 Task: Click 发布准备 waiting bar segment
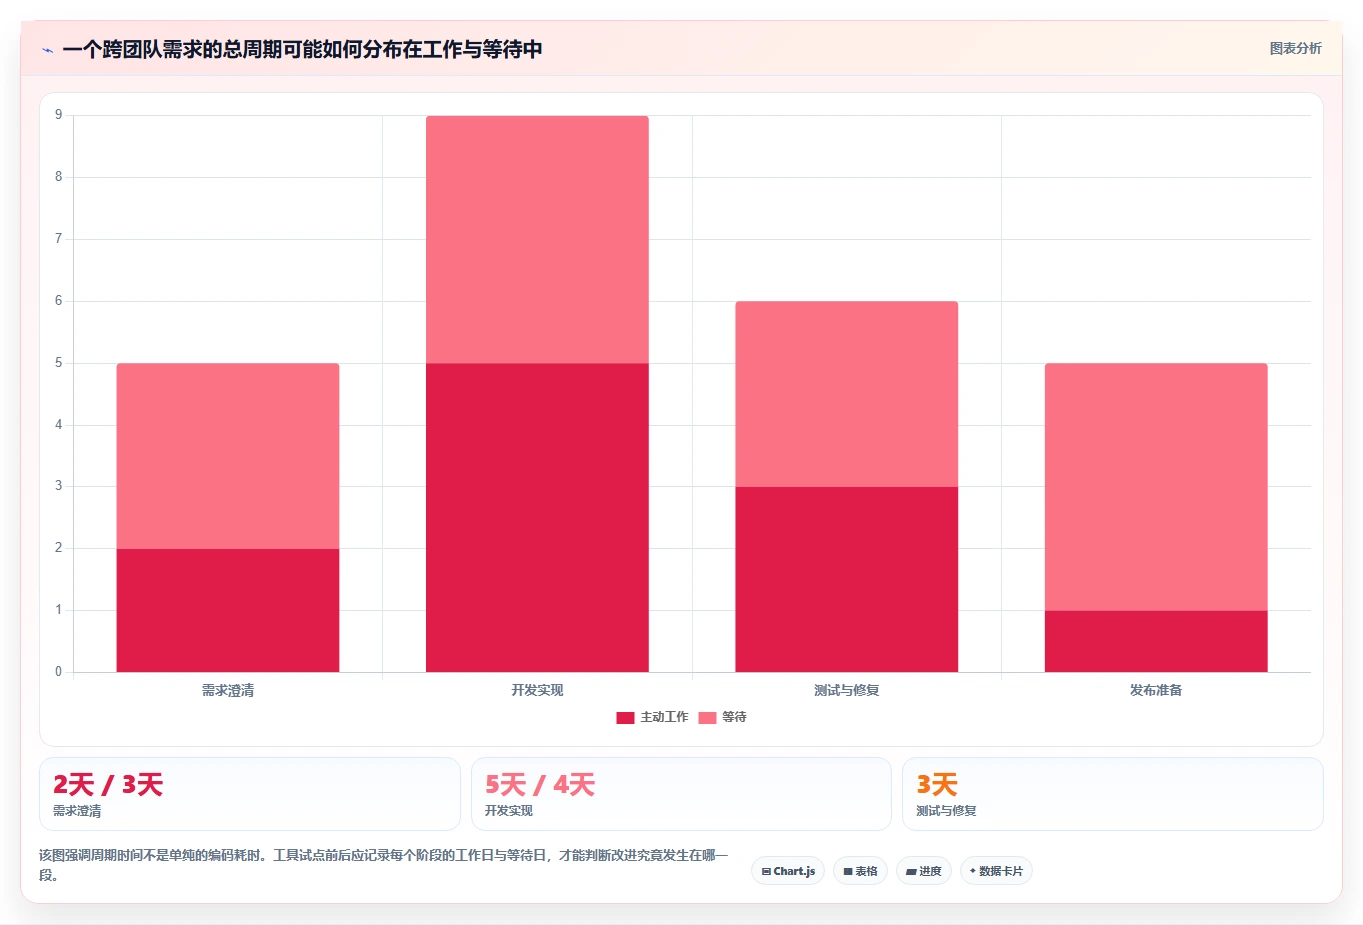tap(1156, 487)
